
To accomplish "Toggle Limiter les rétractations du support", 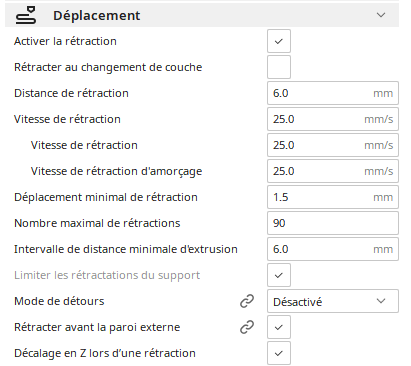I will tap(279, 275).
